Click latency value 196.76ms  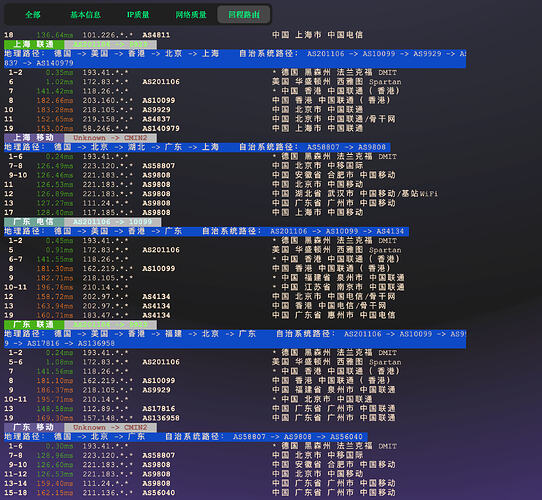(55, 287)
